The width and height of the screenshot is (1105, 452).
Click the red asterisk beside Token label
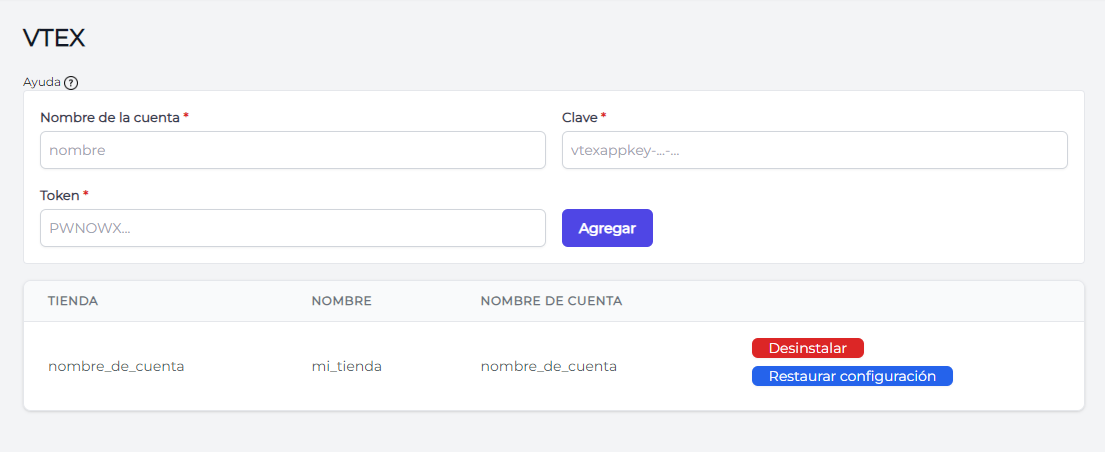[x=85, y=193]
